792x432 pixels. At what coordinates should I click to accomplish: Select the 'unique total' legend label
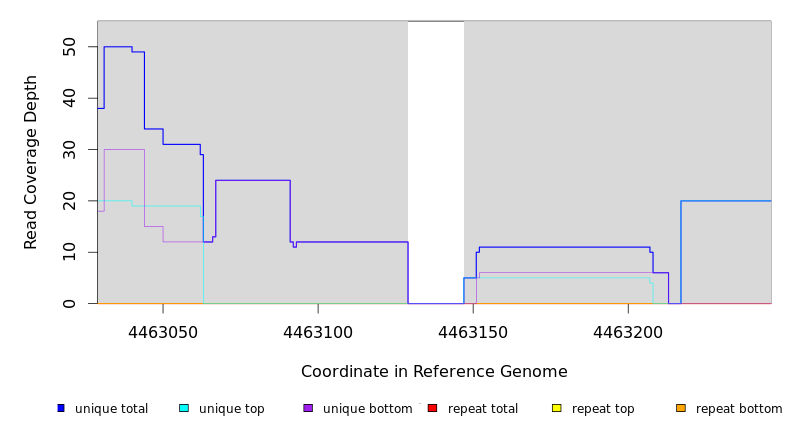click(111, 409)
